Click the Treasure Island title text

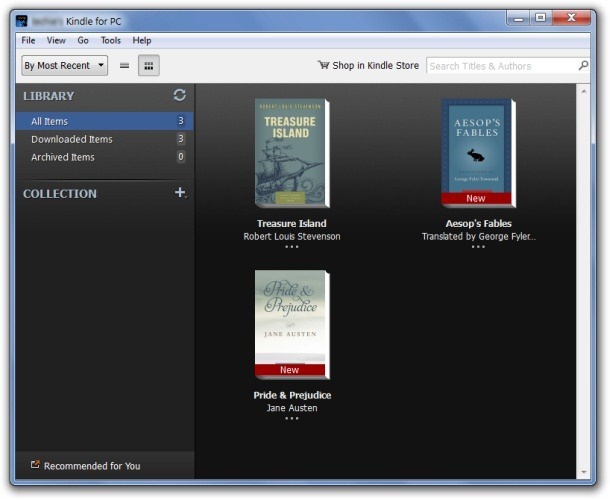click(x=292, y=224)
